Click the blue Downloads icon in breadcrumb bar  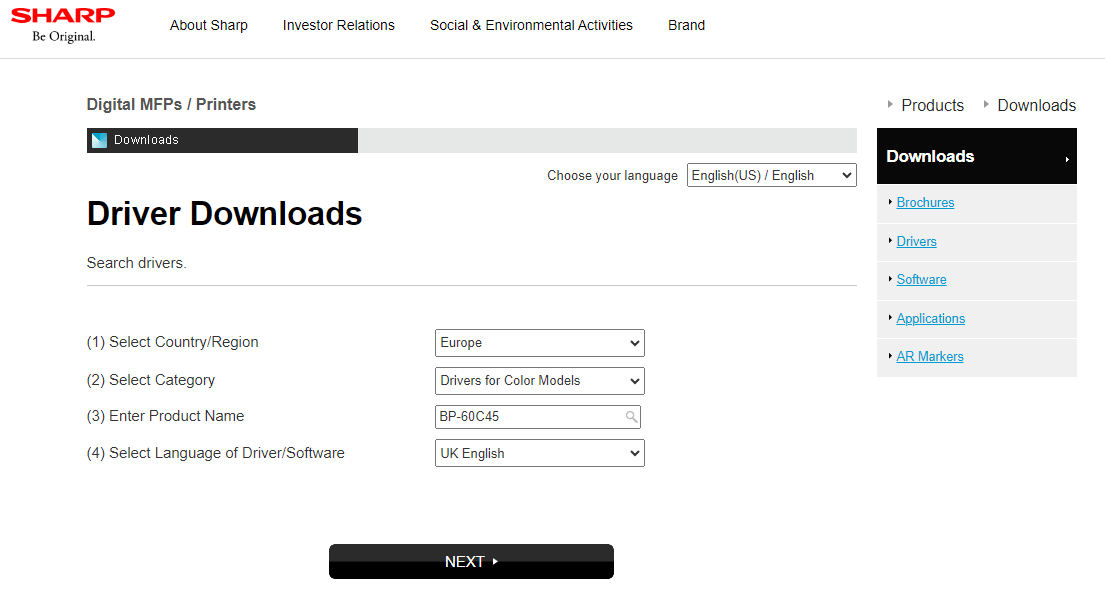point(99,141)
